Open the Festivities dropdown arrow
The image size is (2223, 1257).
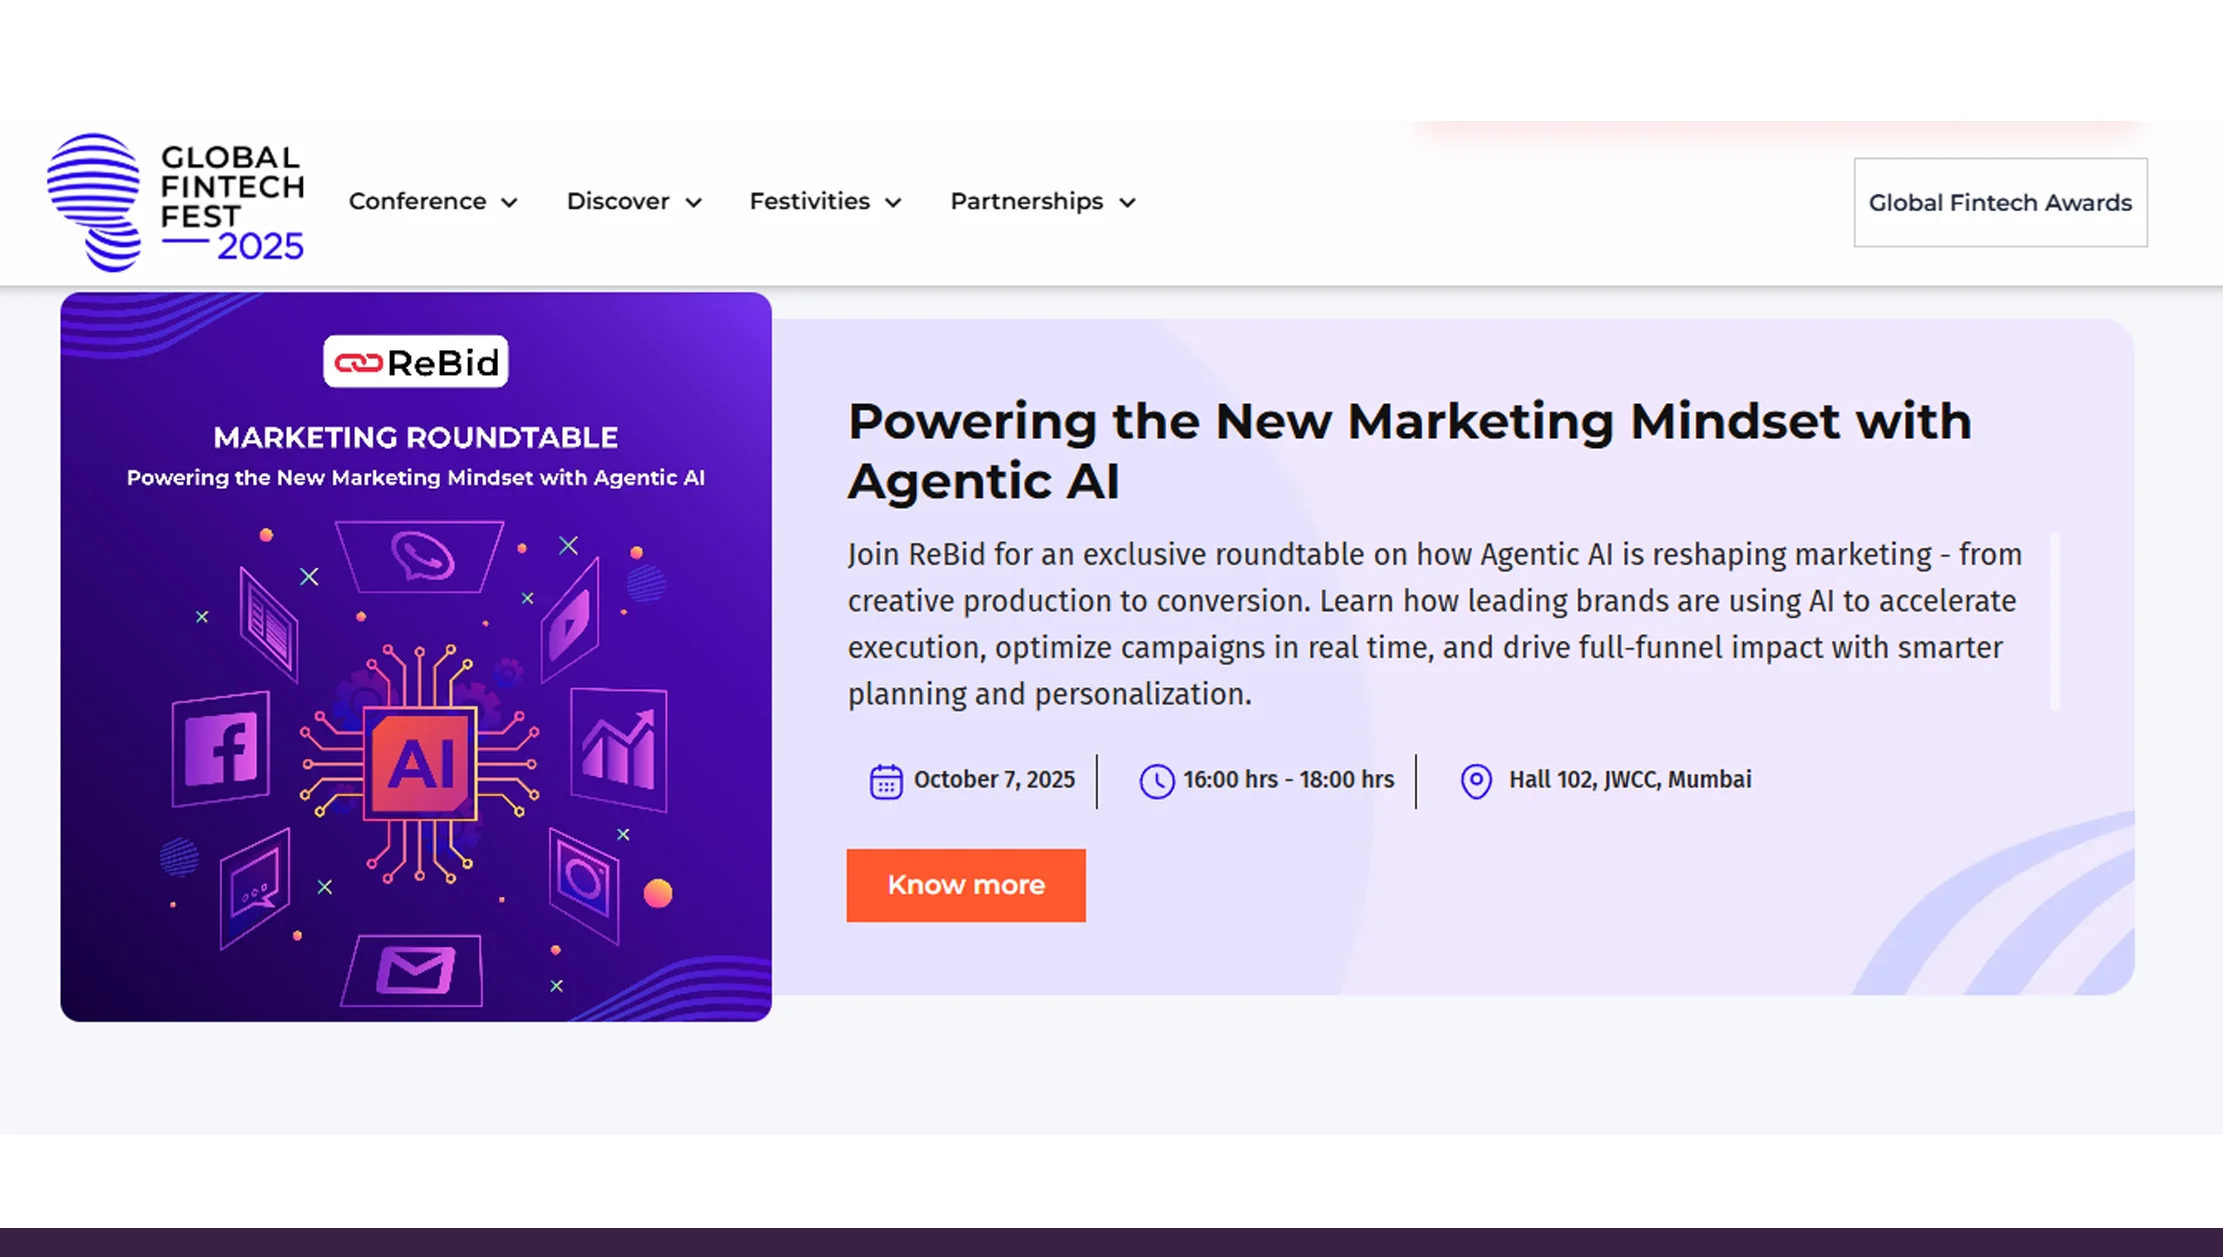[894, 203]
